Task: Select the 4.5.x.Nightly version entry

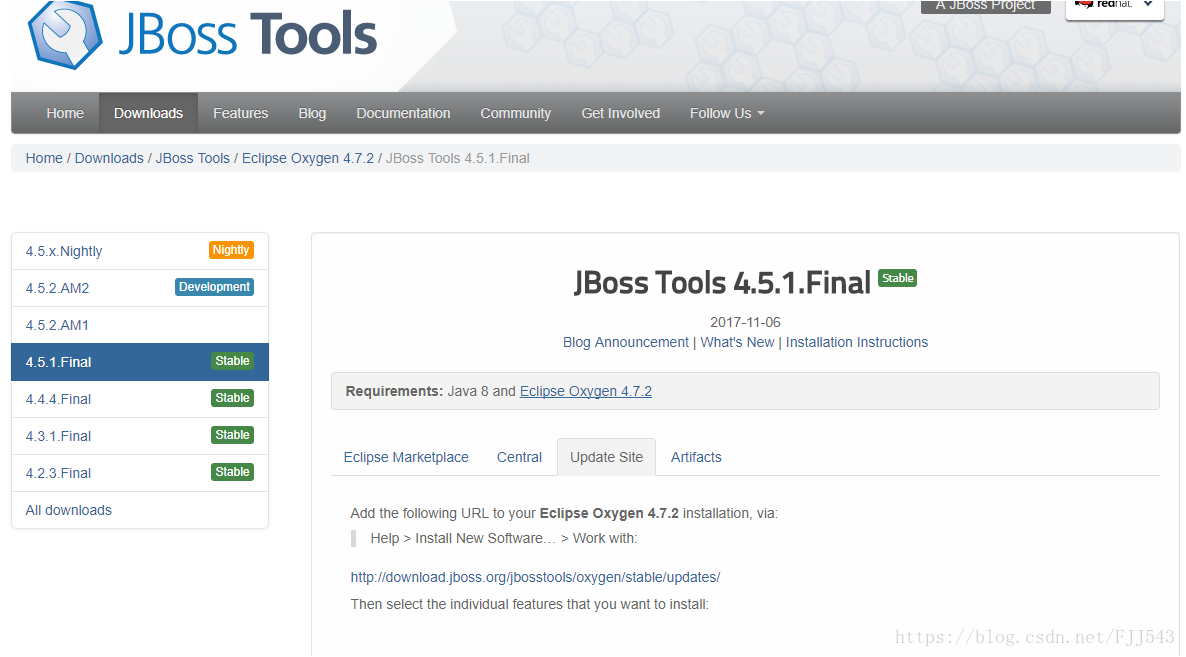Action: 140,251
